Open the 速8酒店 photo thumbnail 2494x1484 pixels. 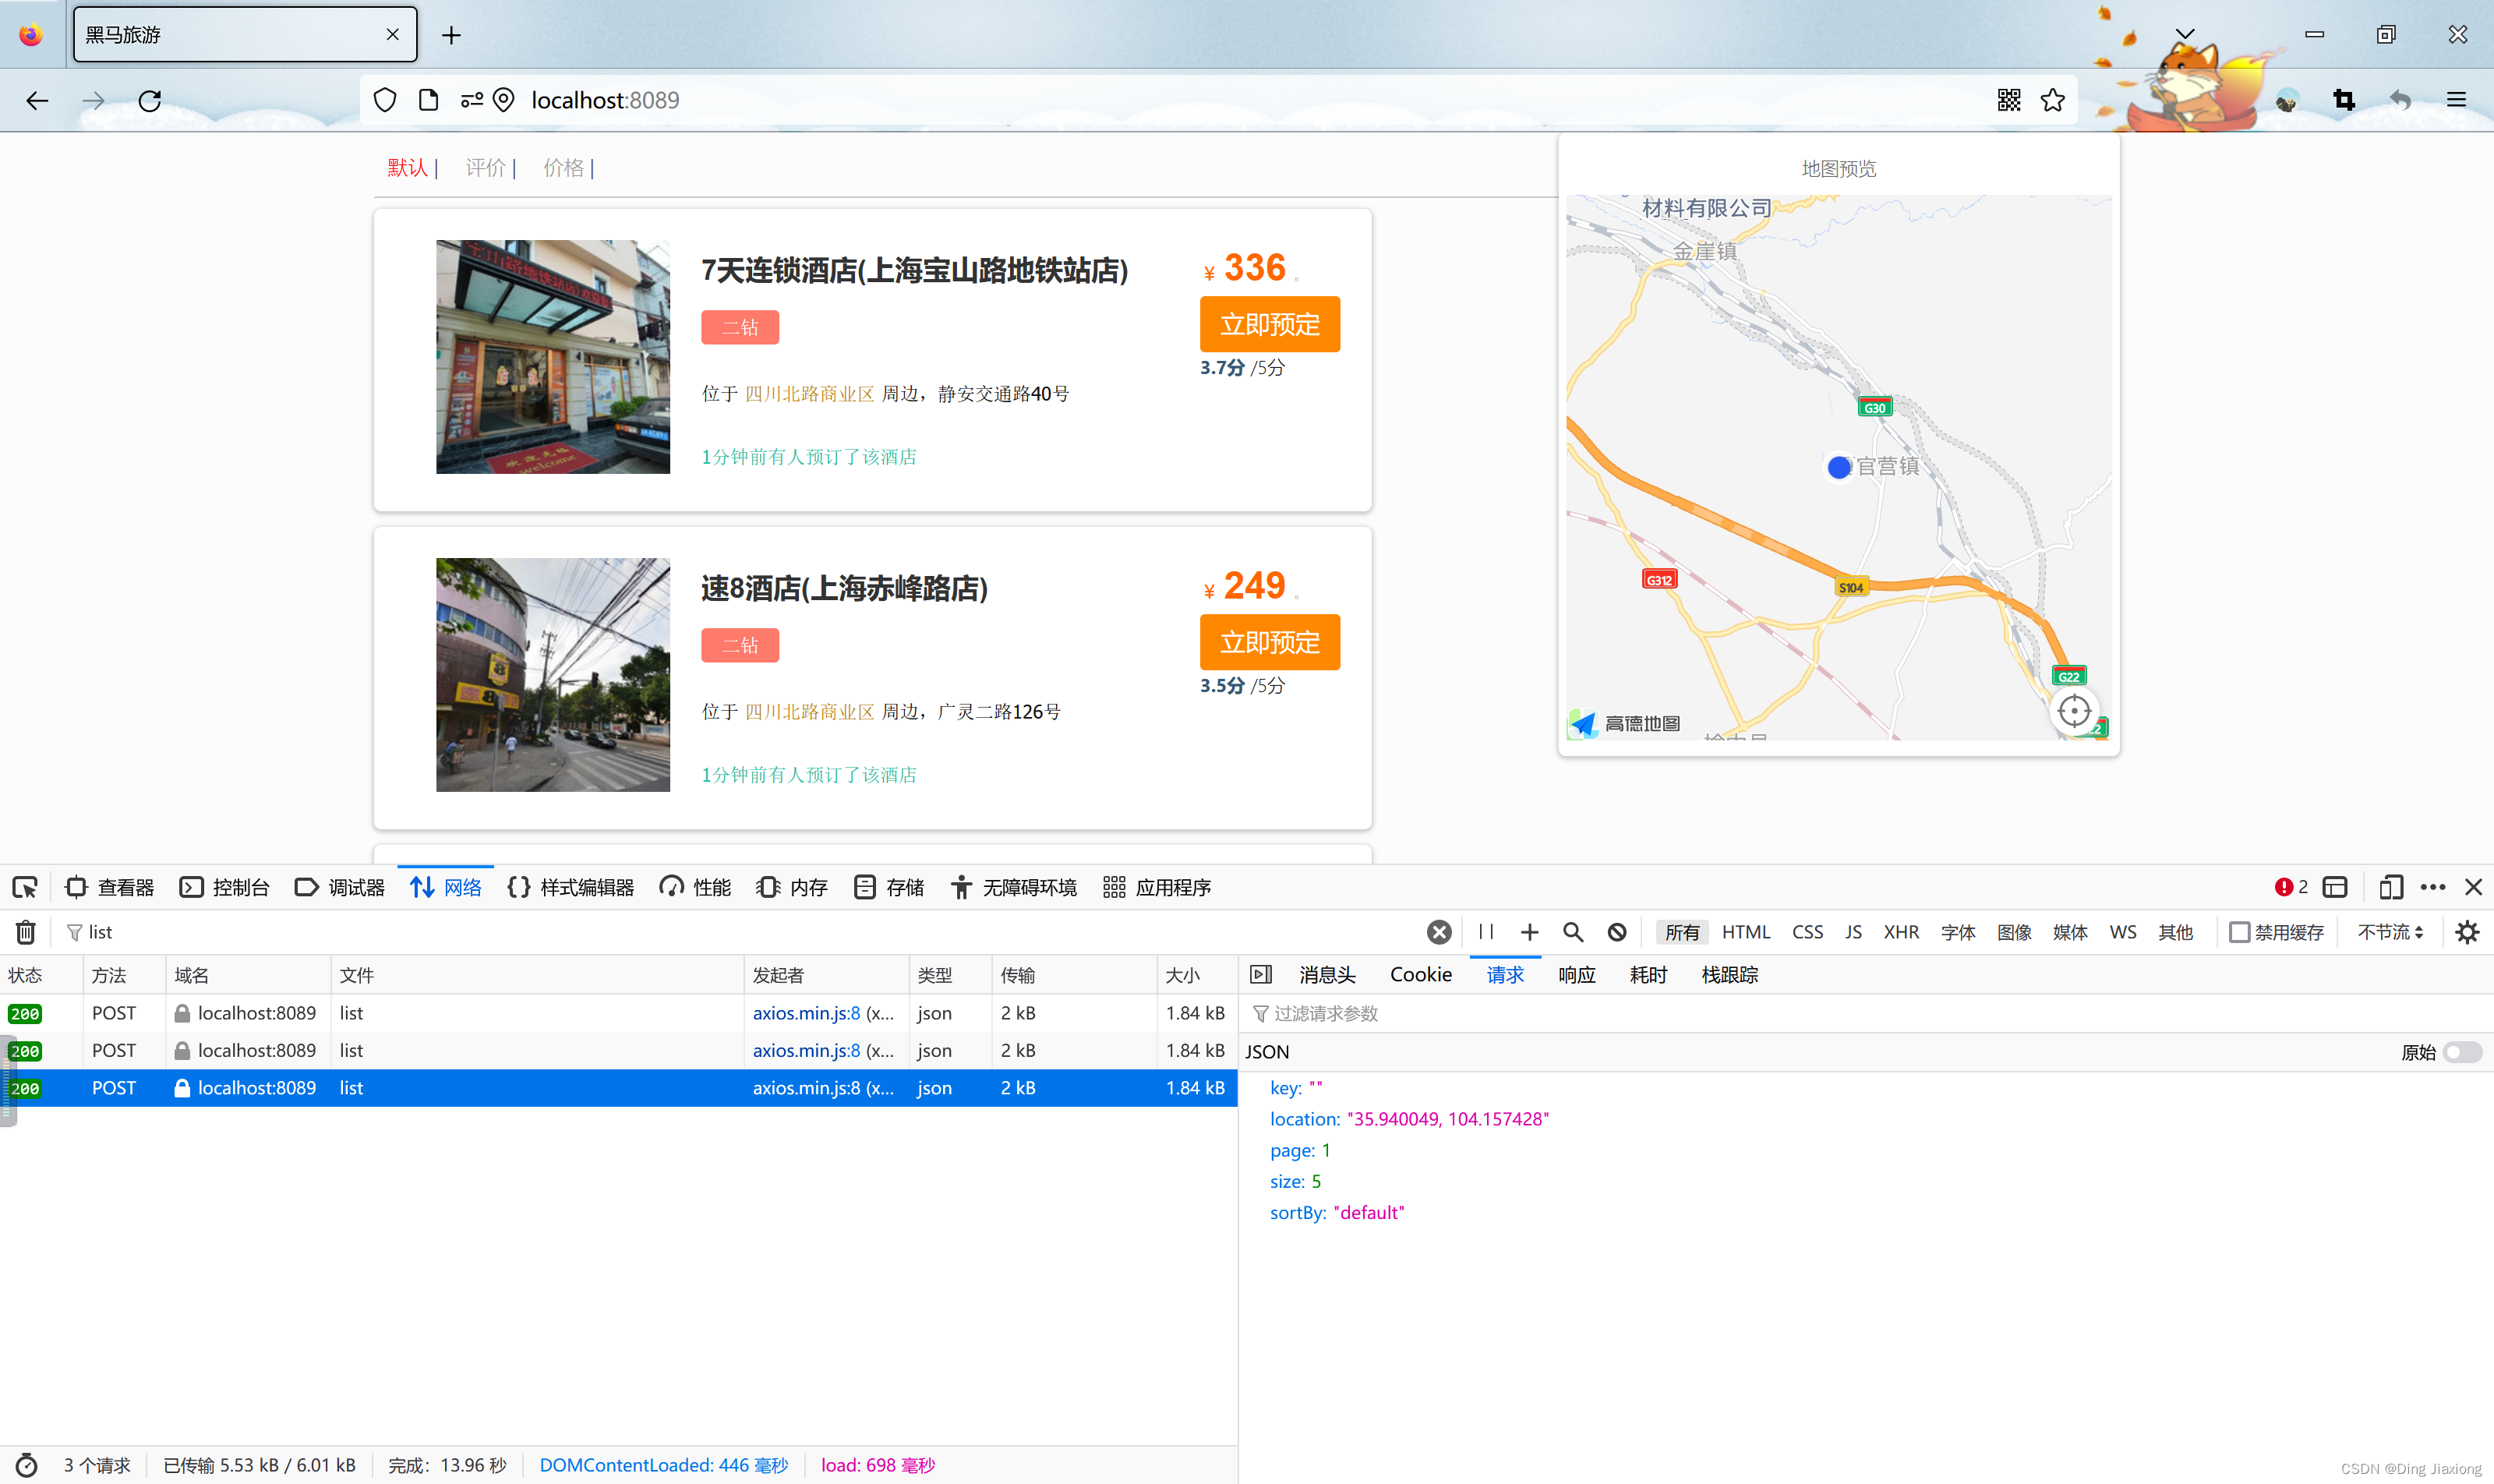point(553,675)
